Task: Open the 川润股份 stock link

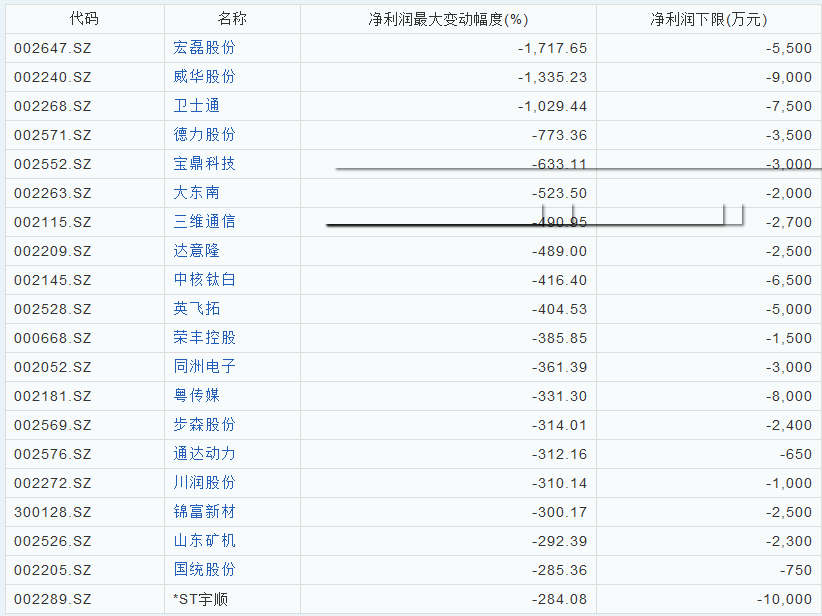Action: pos(204,482)
